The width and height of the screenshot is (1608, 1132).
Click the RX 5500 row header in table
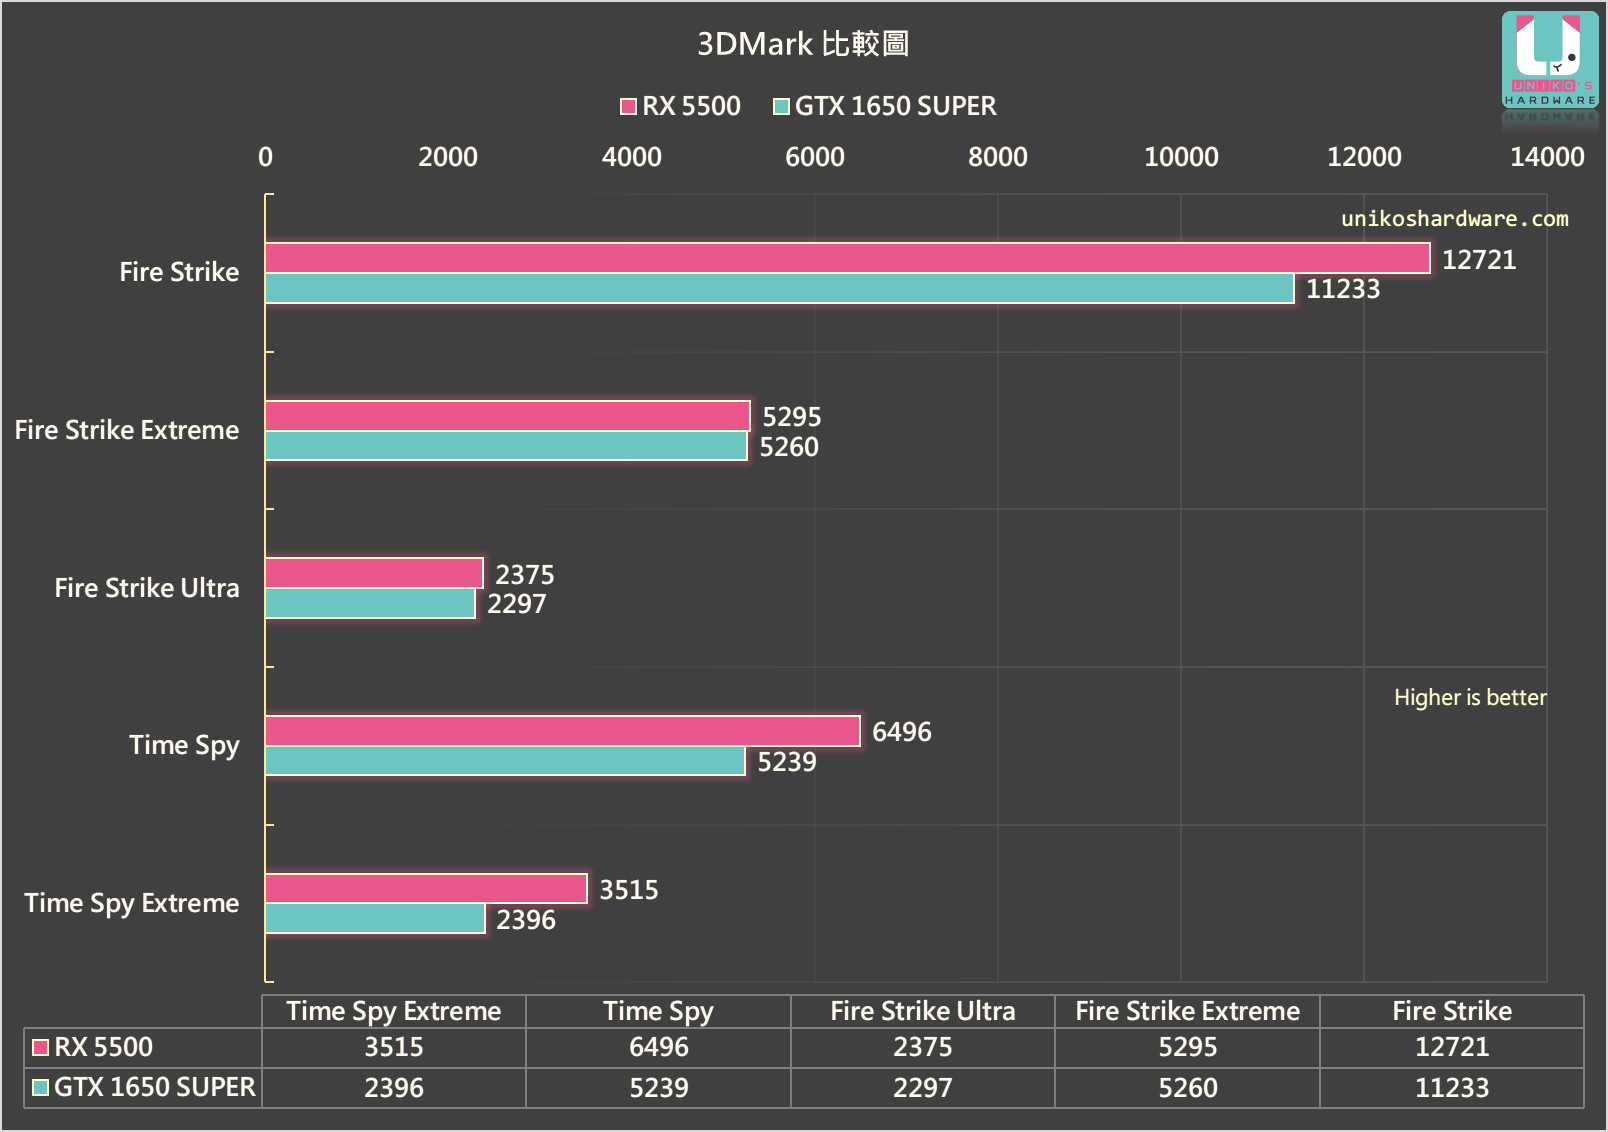point(143,1047)
